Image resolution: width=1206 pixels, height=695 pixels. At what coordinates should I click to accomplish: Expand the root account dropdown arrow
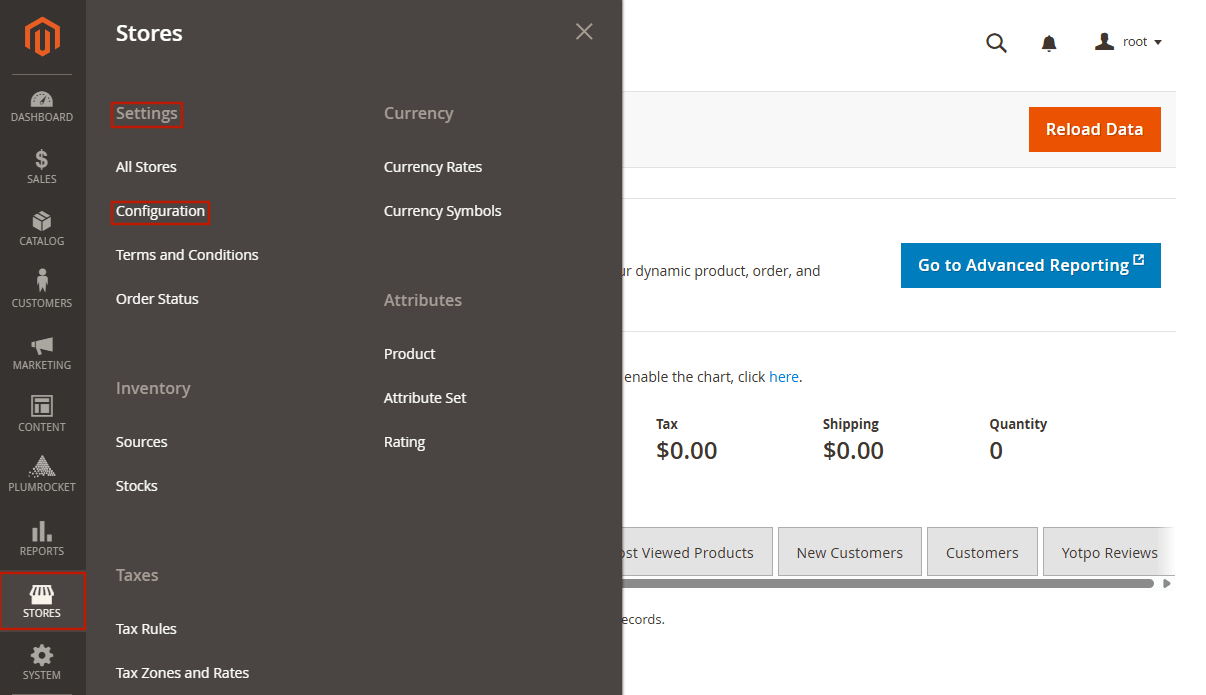point(1158,43)
